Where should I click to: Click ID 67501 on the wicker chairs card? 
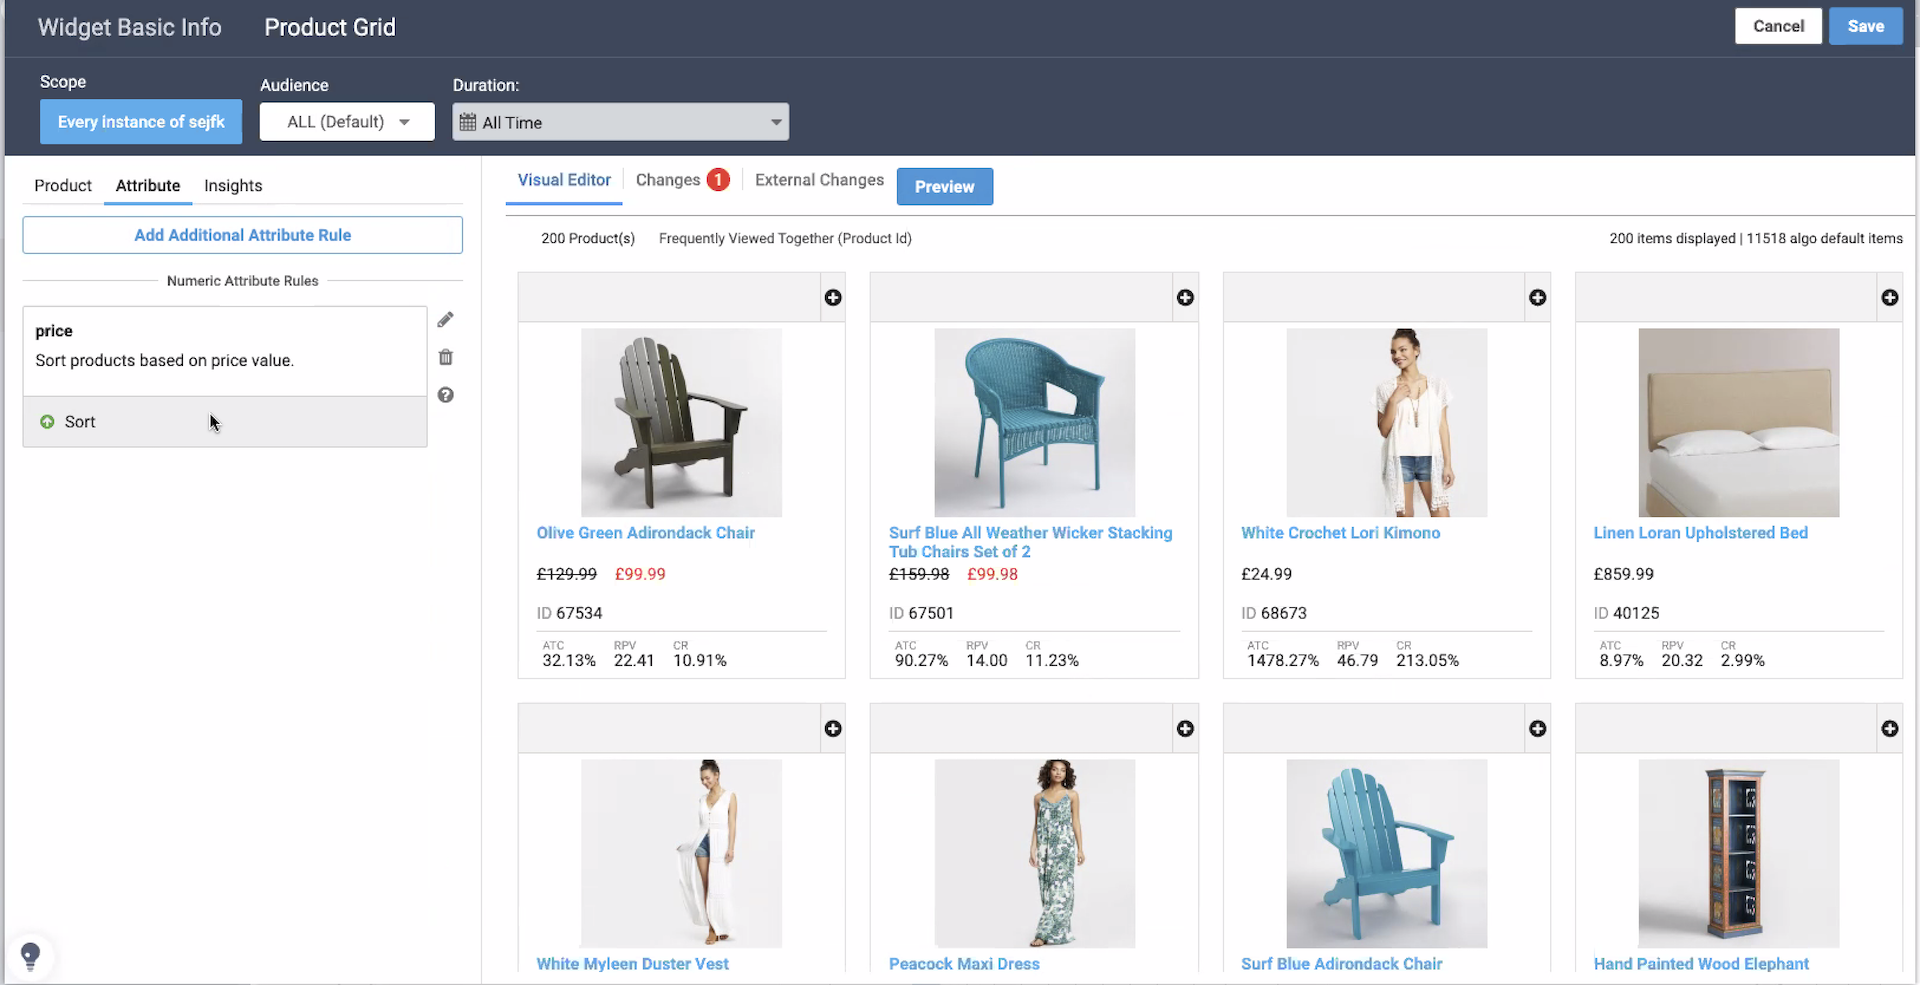point(921,613)
